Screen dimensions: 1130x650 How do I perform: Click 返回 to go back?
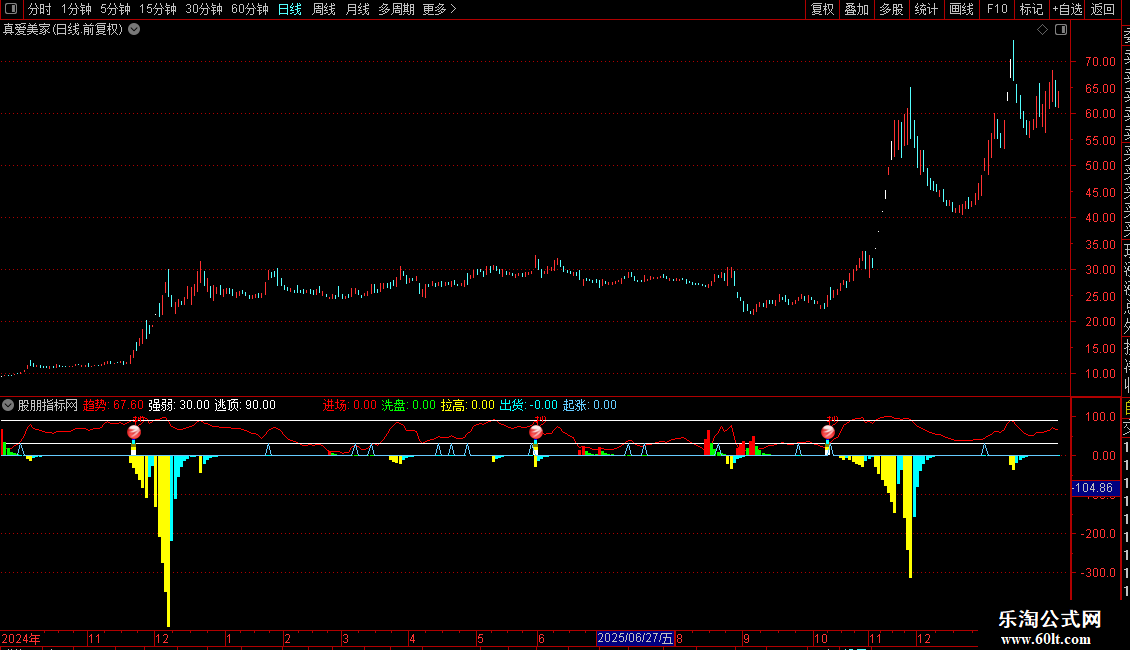tap(1103, 9)
